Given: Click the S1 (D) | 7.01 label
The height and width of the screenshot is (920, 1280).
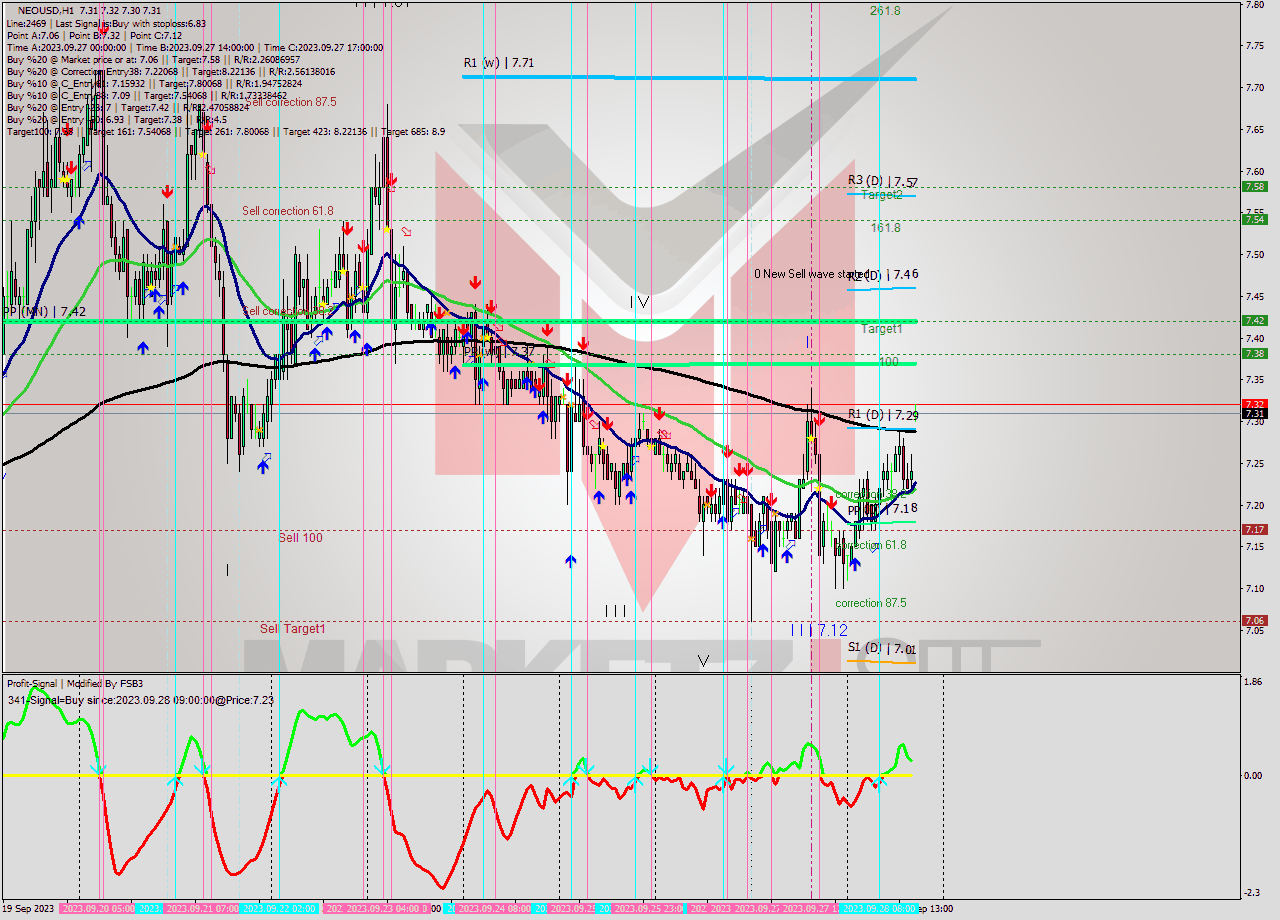Looking at the screenshot, I should click(x=882, y=649).
